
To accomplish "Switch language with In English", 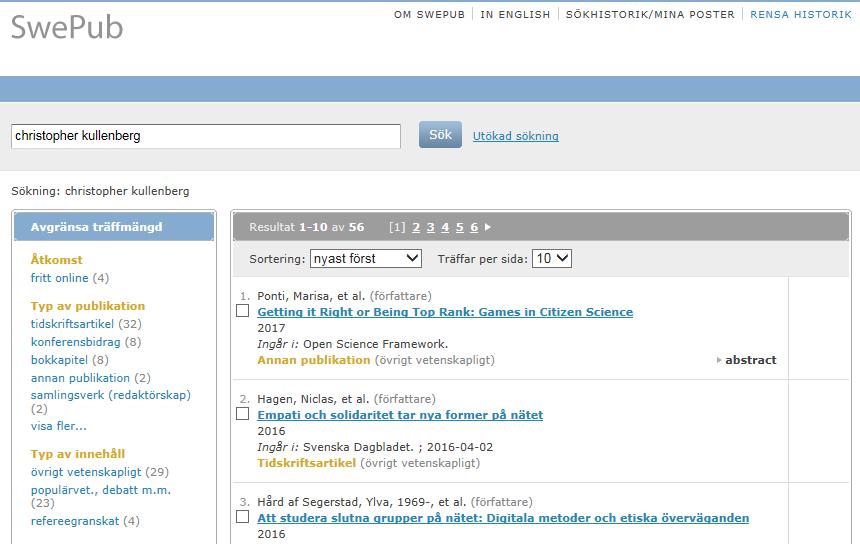I will pyautogui.click(x=515, y=15).
